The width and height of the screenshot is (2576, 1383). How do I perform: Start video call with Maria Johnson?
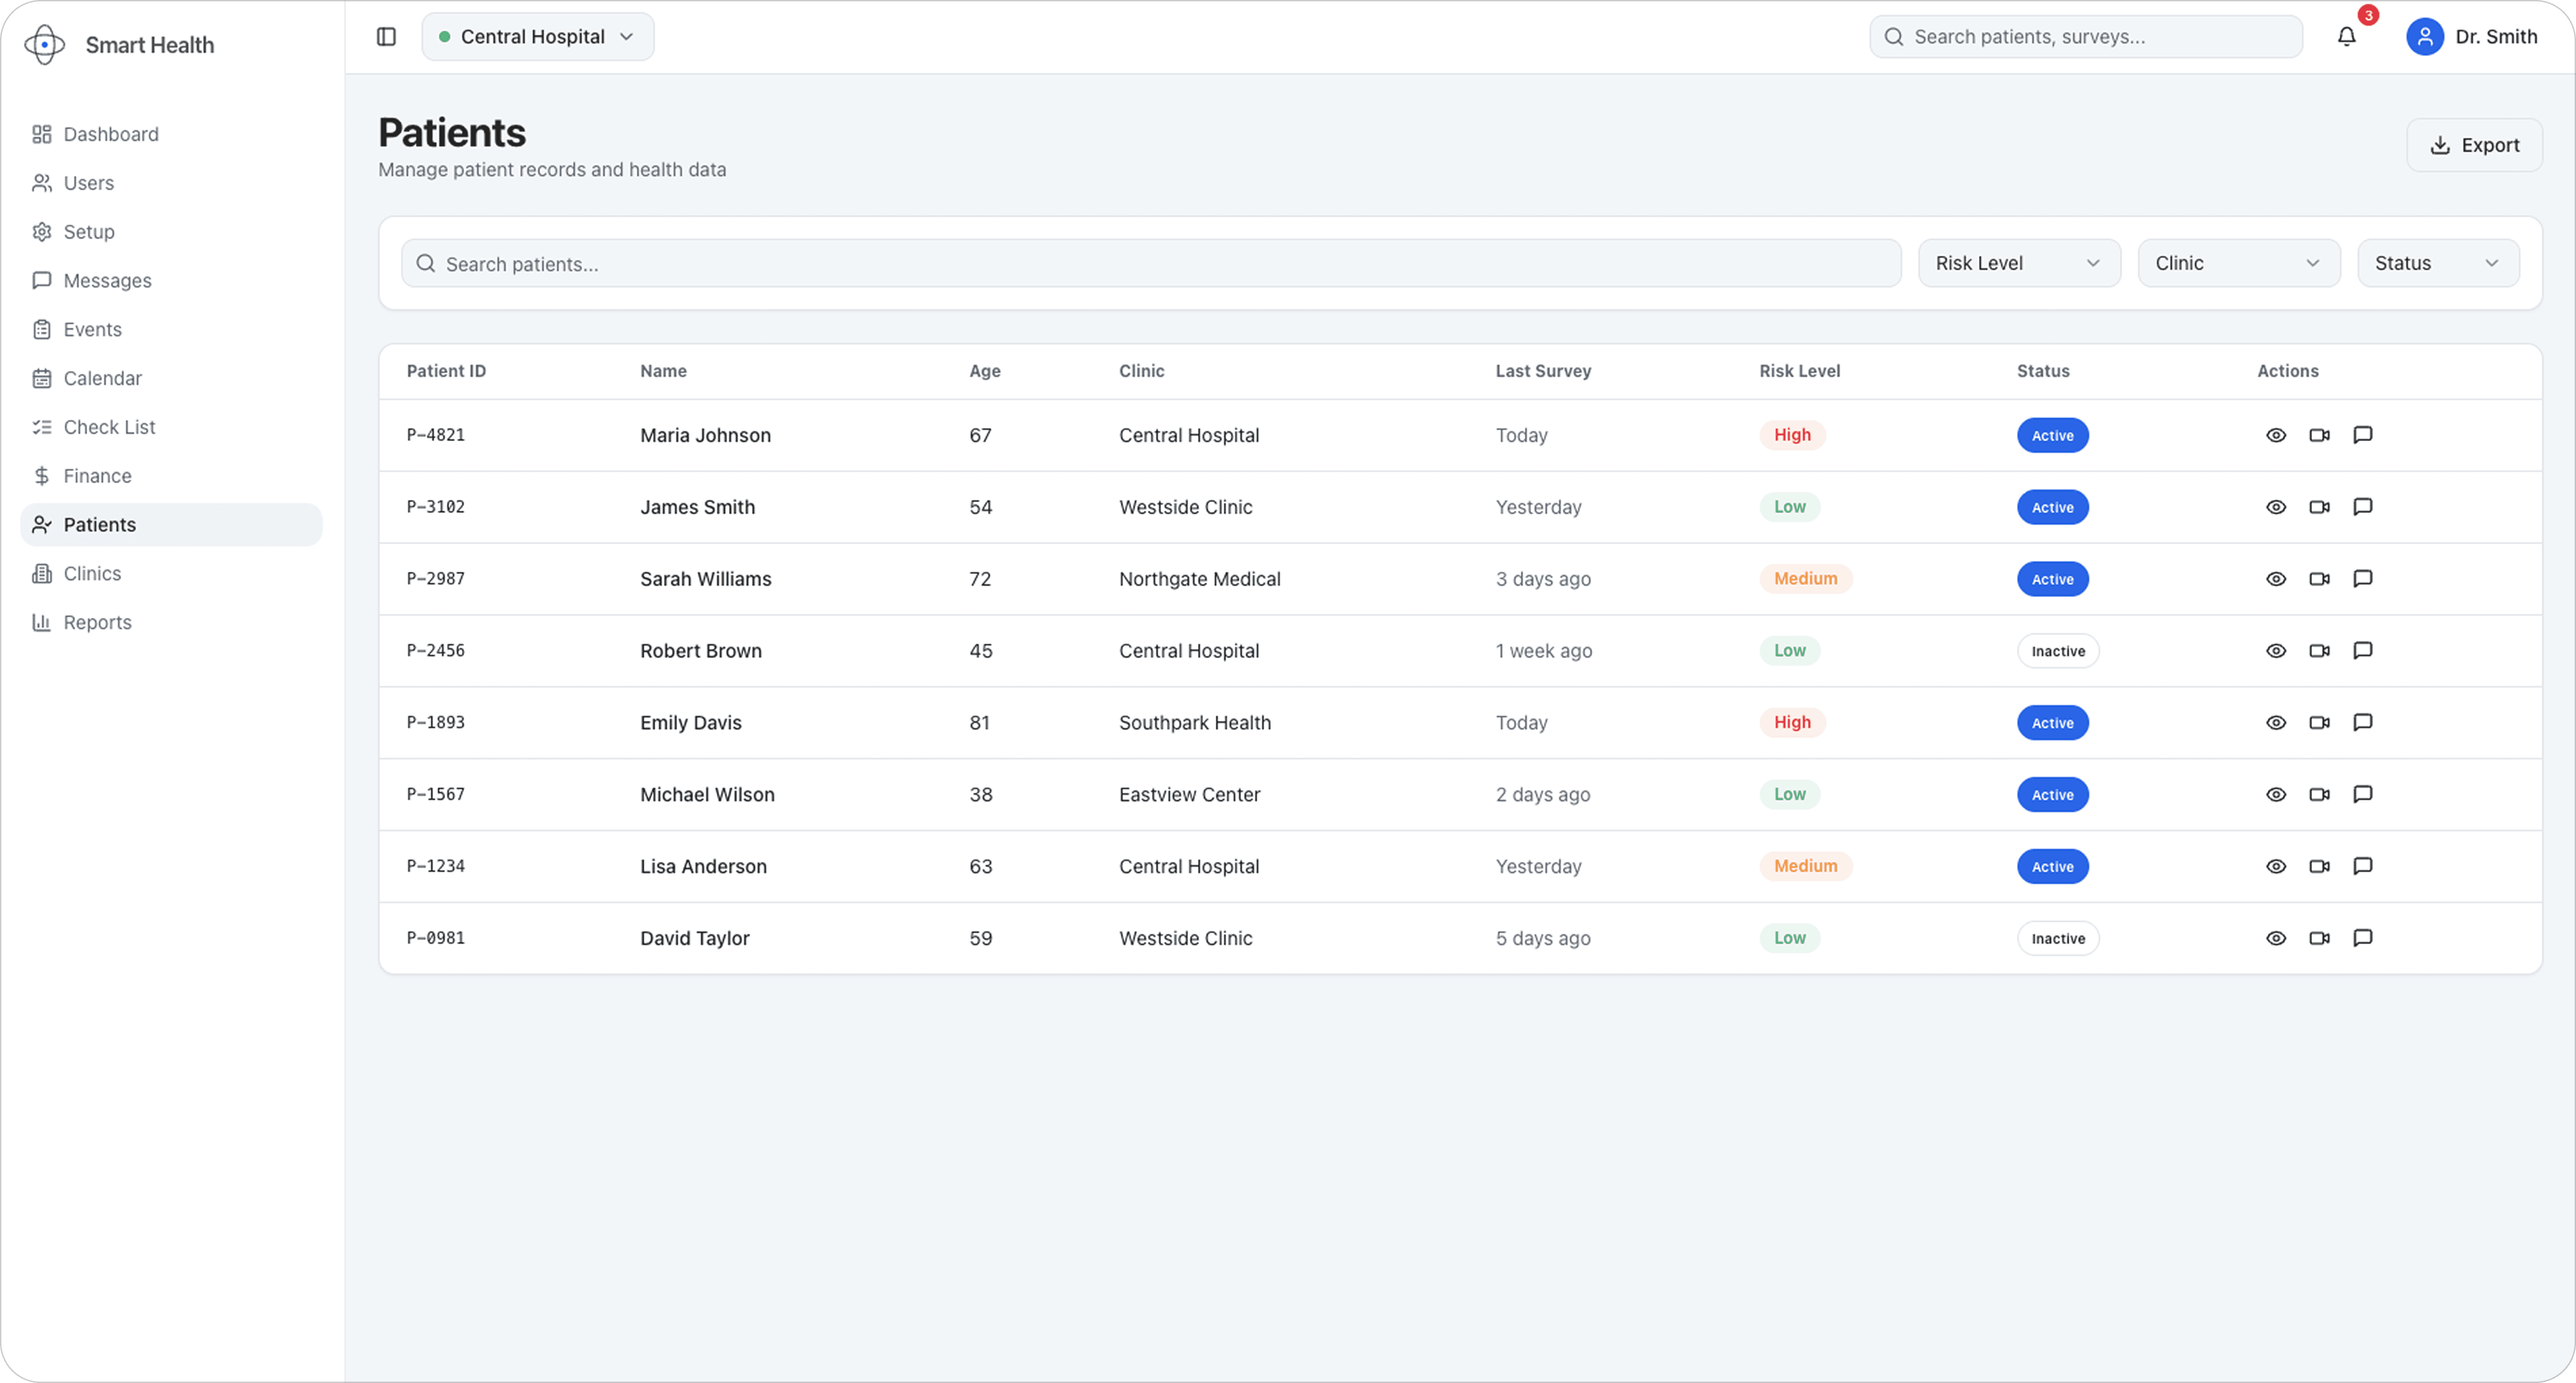tap(2319, 435)
